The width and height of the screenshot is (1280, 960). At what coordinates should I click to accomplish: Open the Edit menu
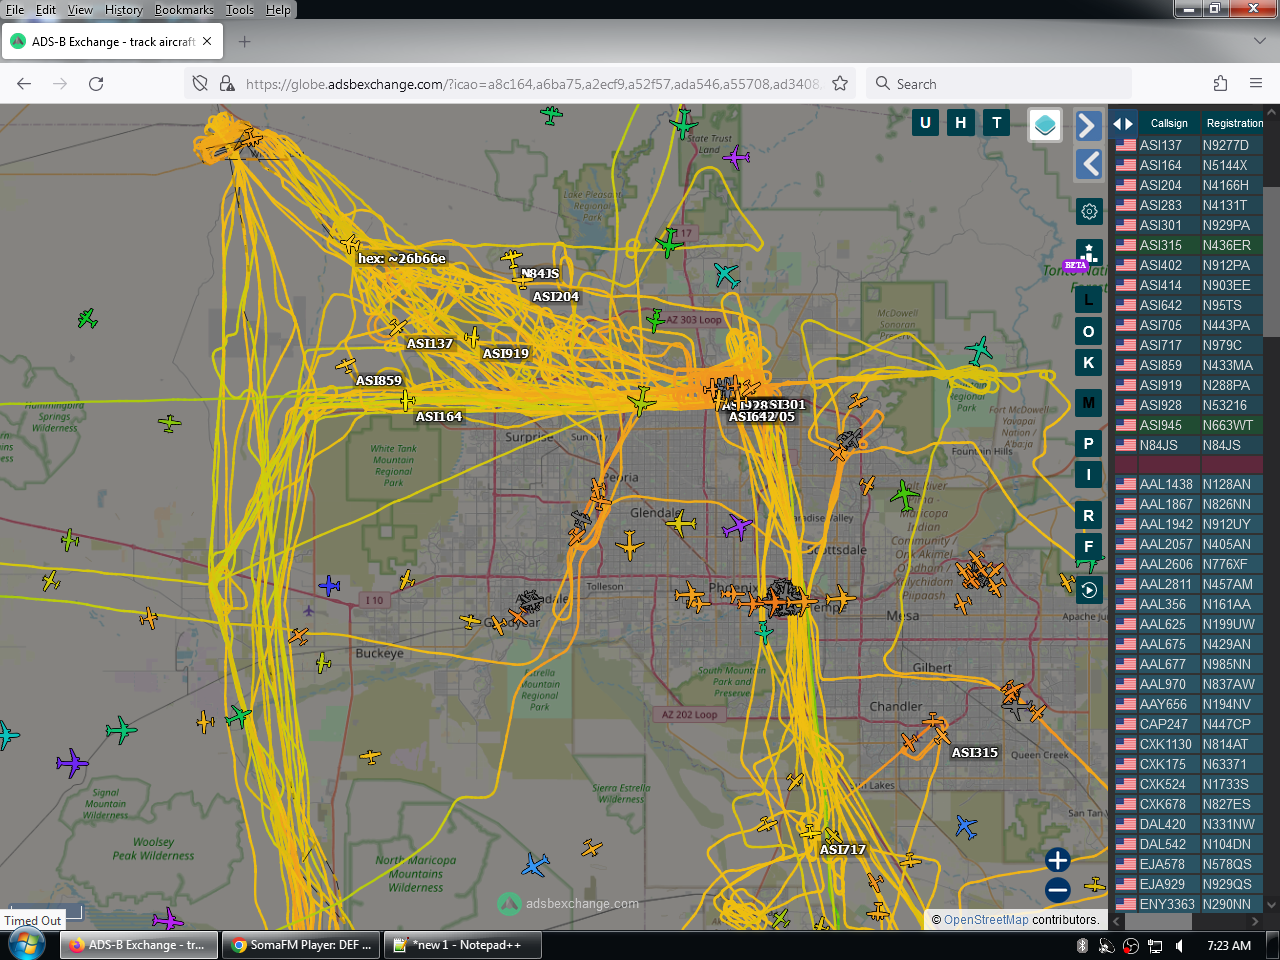[46, 10]
